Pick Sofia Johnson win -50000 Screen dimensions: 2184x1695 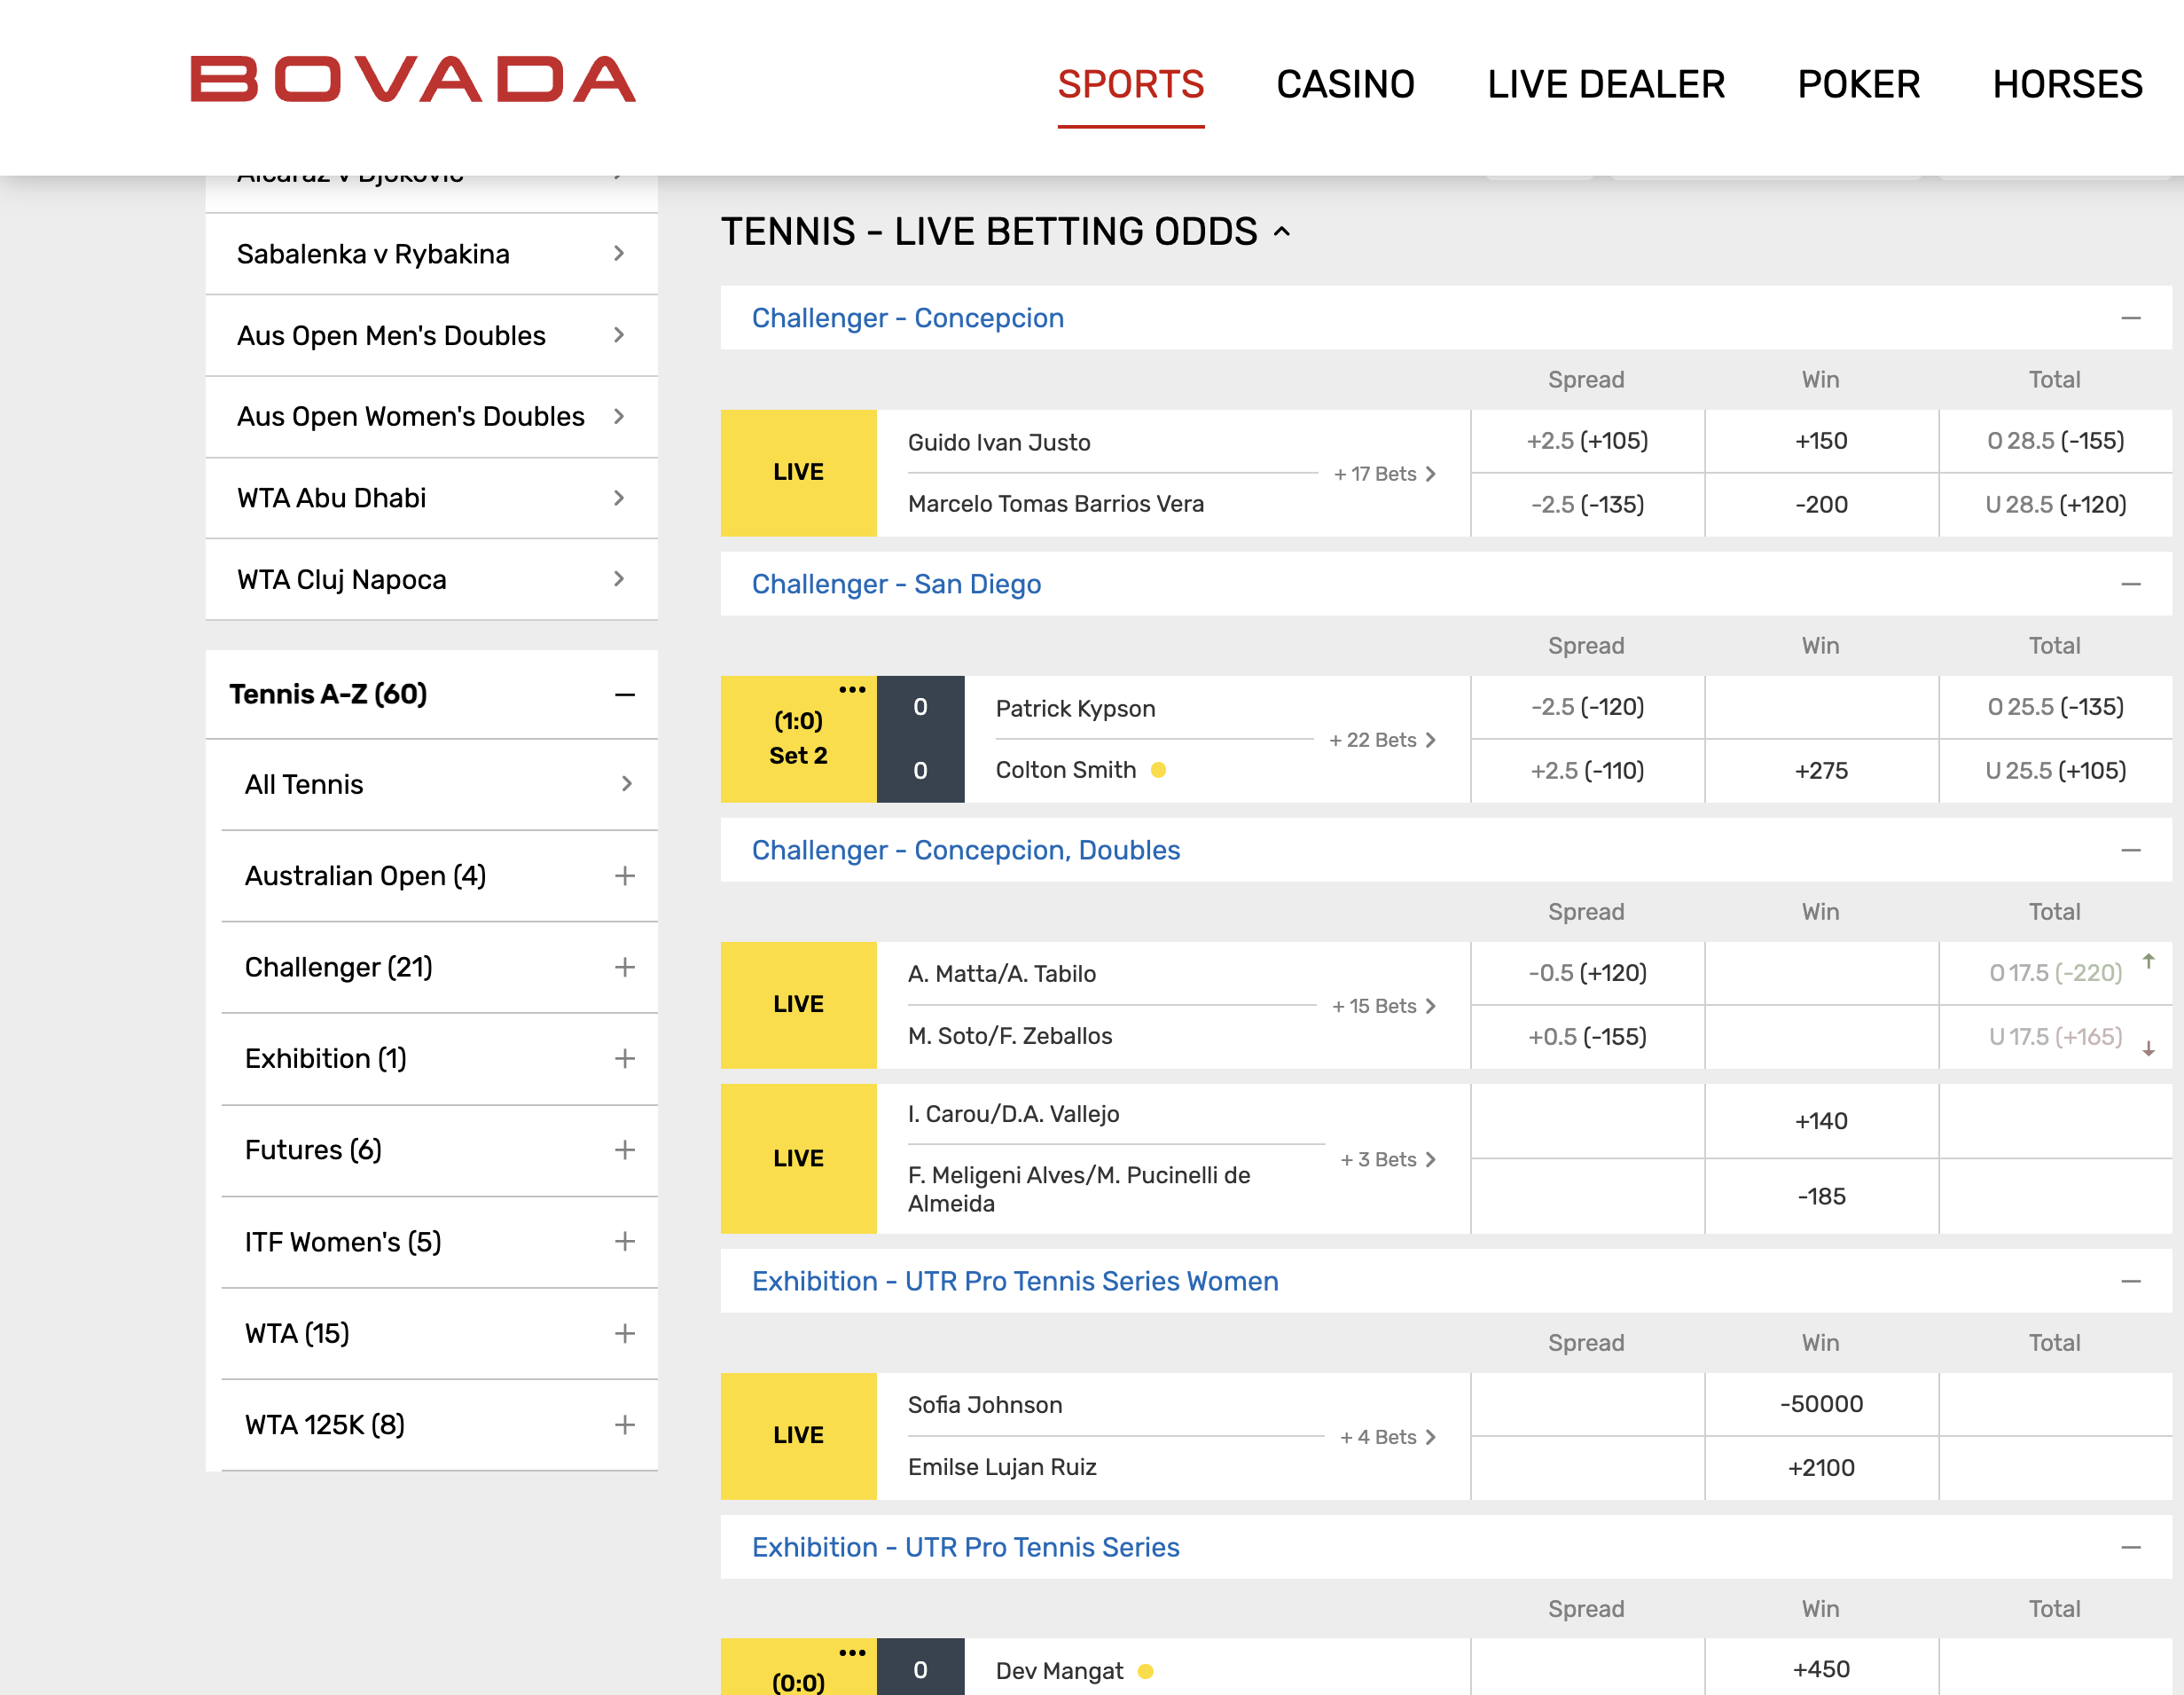pos(1821,1404)
